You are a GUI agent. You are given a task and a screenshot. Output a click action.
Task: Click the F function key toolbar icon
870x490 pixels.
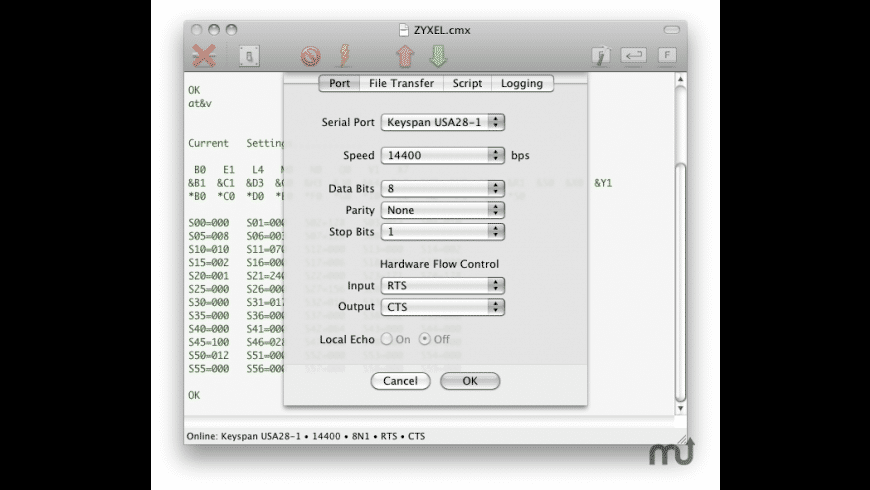[x=667, y=56]
